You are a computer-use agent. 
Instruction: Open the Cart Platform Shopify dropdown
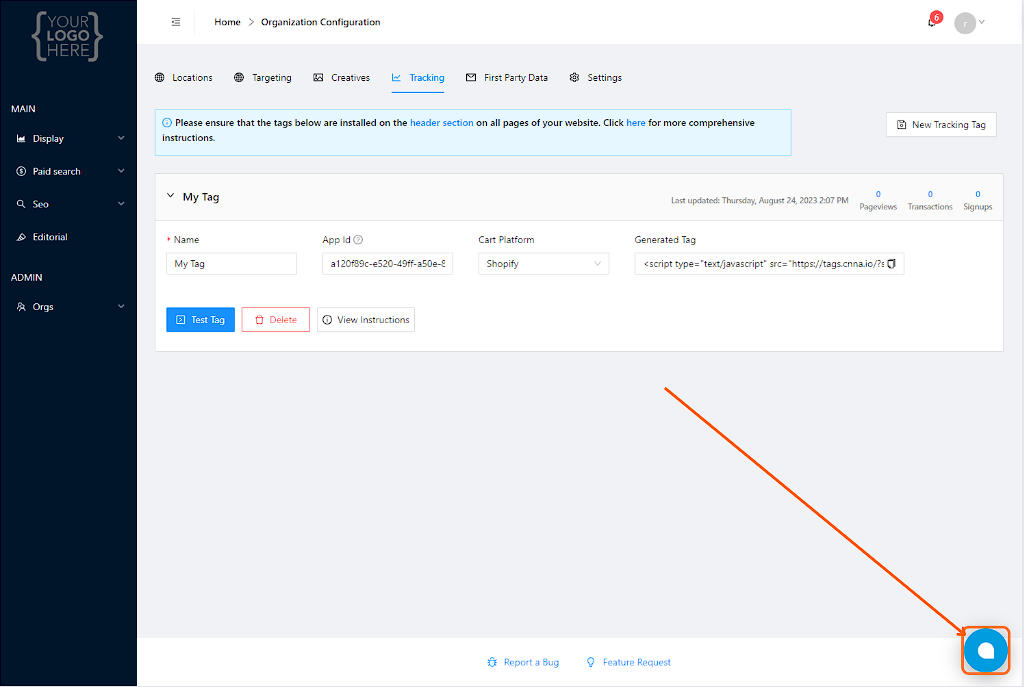click(x=543, y=264)
